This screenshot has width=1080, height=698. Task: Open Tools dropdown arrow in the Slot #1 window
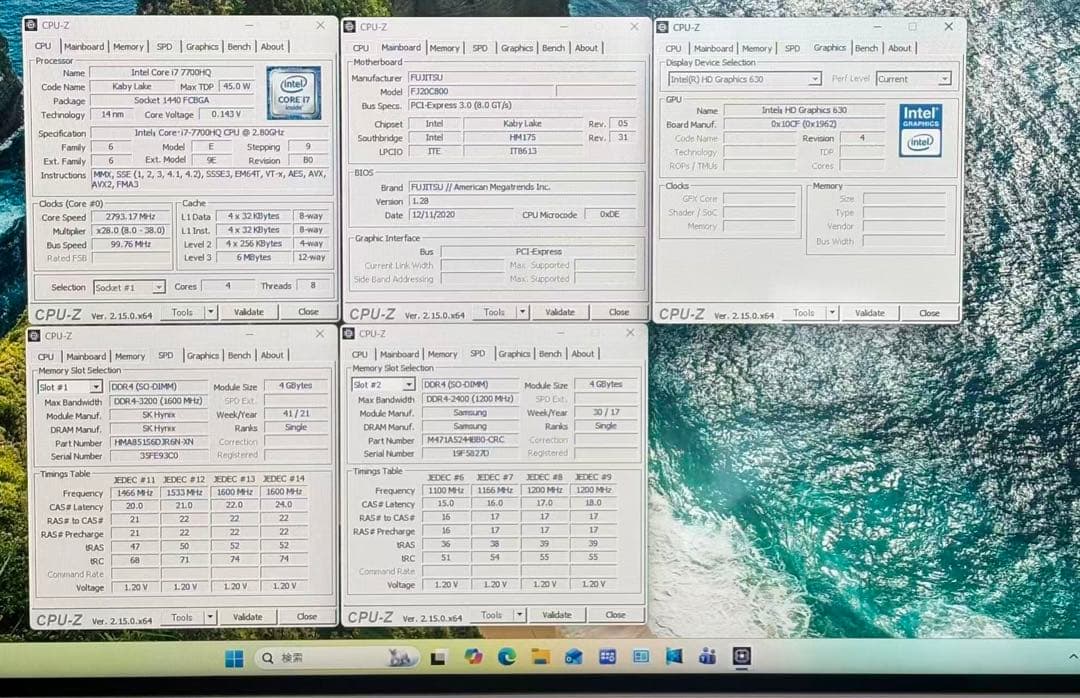[x=210, y=617]
